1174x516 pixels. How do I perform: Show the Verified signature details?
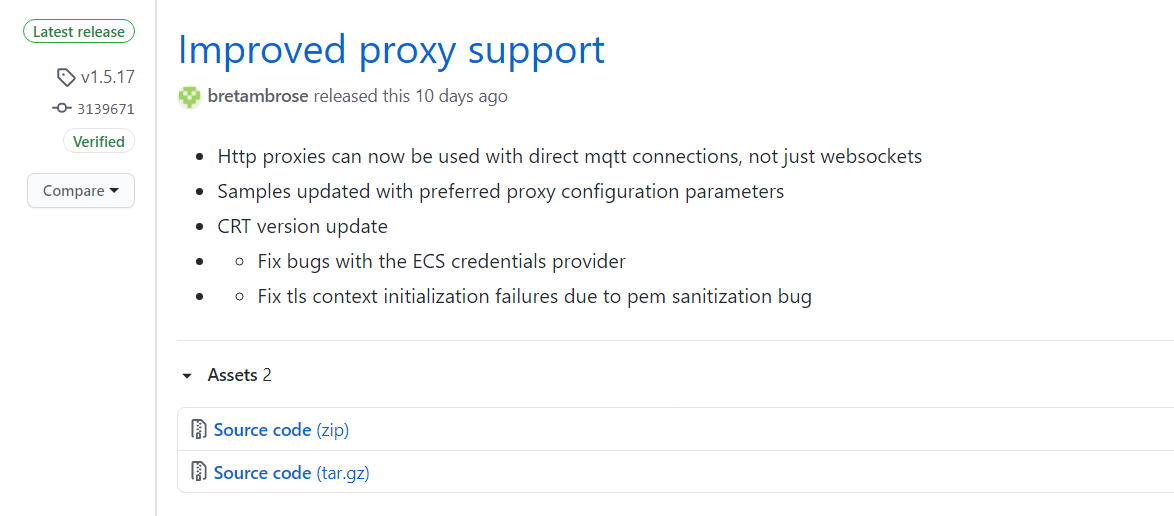(x=99, y=142)
